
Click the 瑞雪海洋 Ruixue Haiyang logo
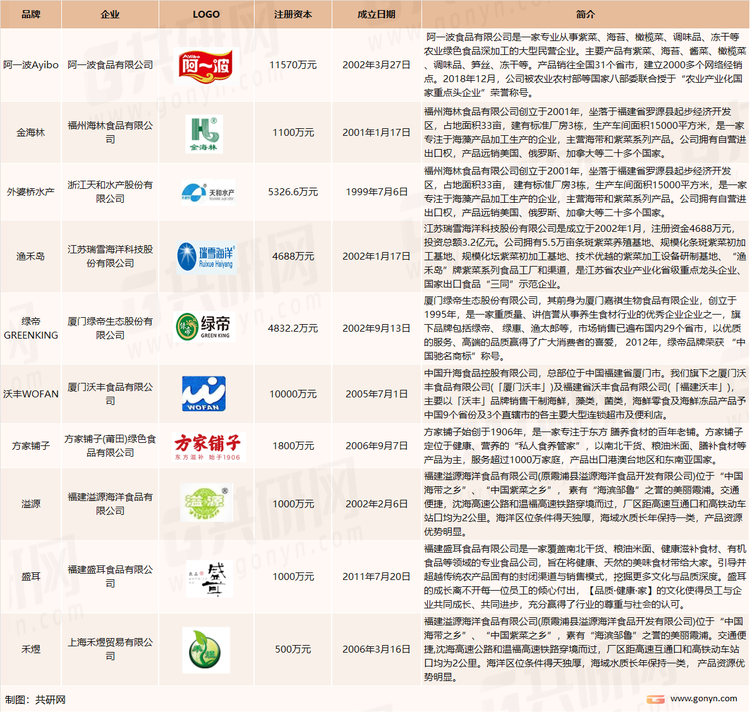click(x=209, y=255)
